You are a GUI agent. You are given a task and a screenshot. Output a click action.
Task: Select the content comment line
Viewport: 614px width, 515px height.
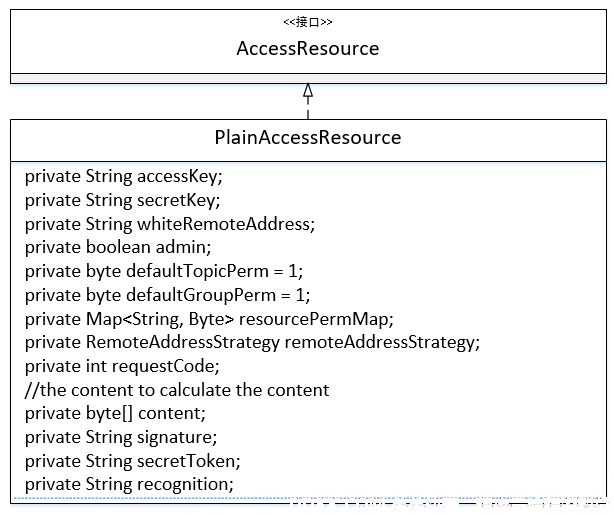pos(177,390)
